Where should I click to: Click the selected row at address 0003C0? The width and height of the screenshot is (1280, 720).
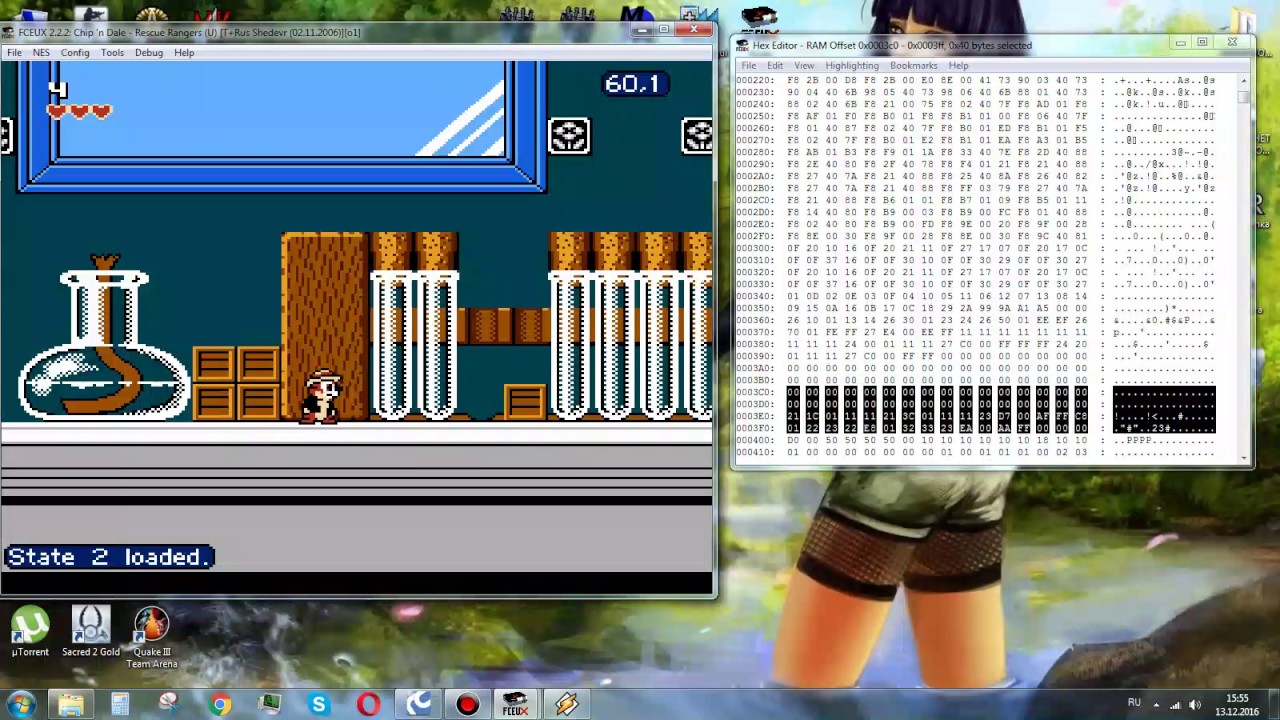976,392
